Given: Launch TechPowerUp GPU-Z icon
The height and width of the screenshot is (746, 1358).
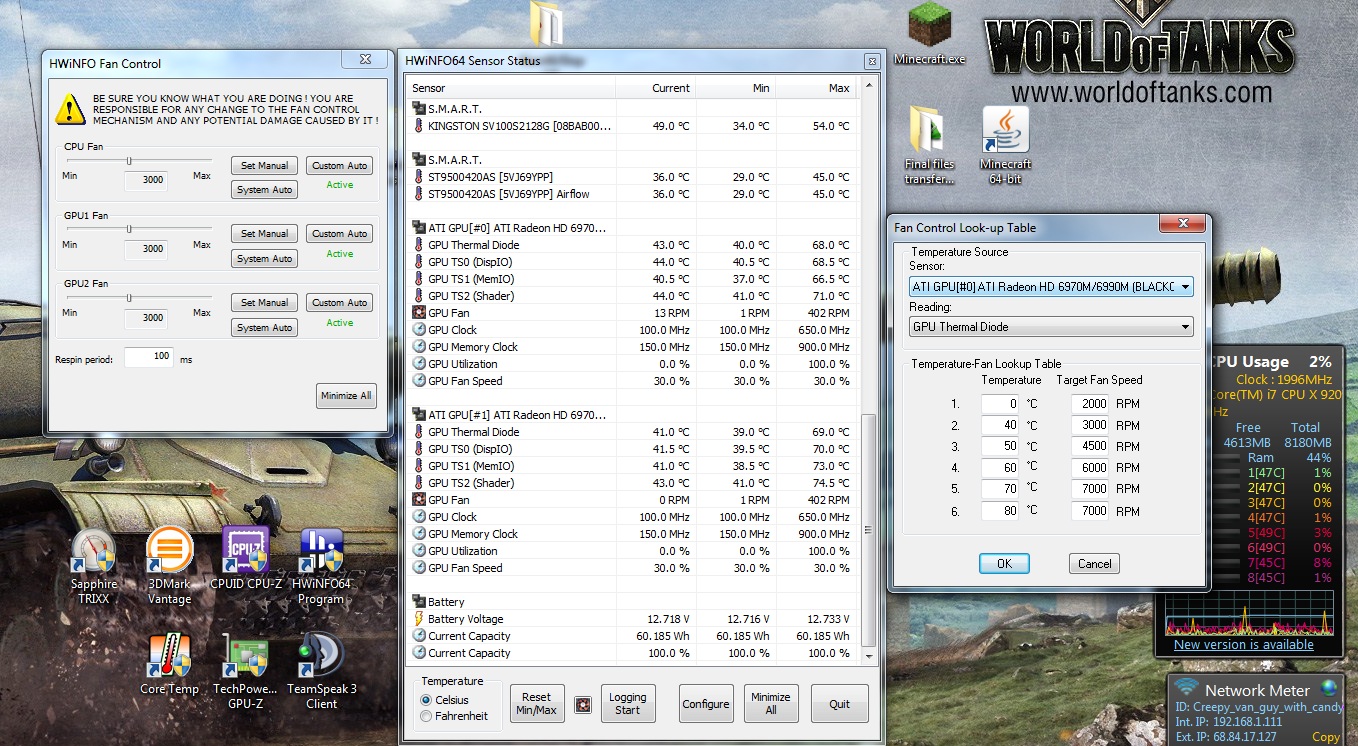Looking at the screenshot, I should tap(245, 670).
